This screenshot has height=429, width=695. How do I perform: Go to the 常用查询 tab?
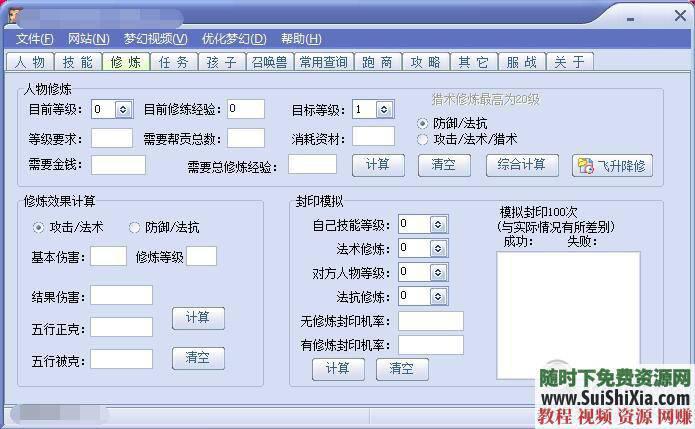(x=324, y=62)
